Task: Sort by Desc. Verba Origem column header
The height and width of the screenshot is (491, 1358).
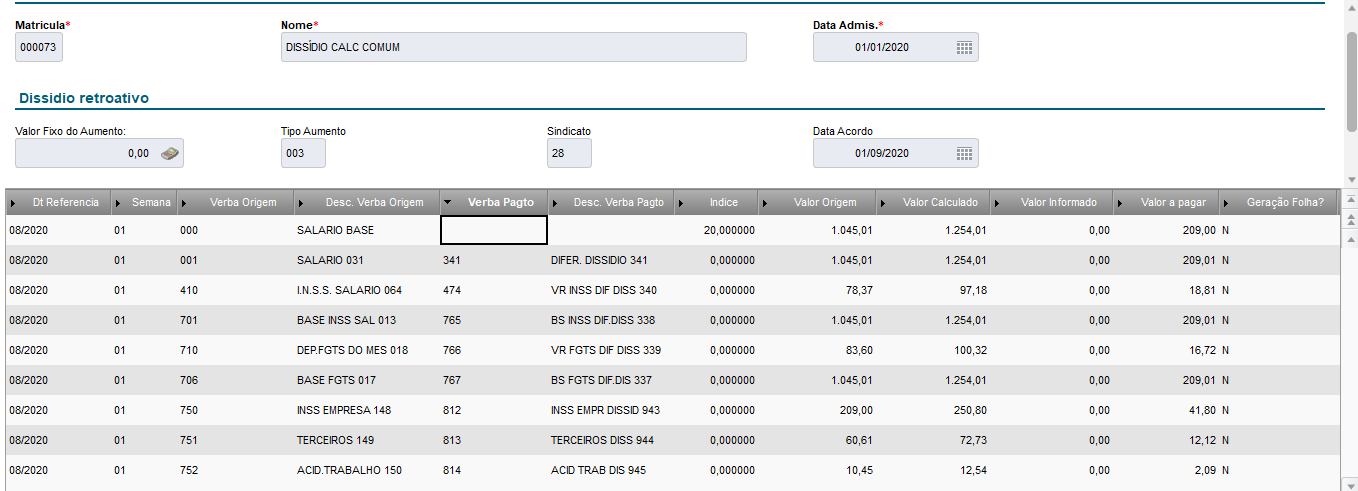Action: pos(366,202)
